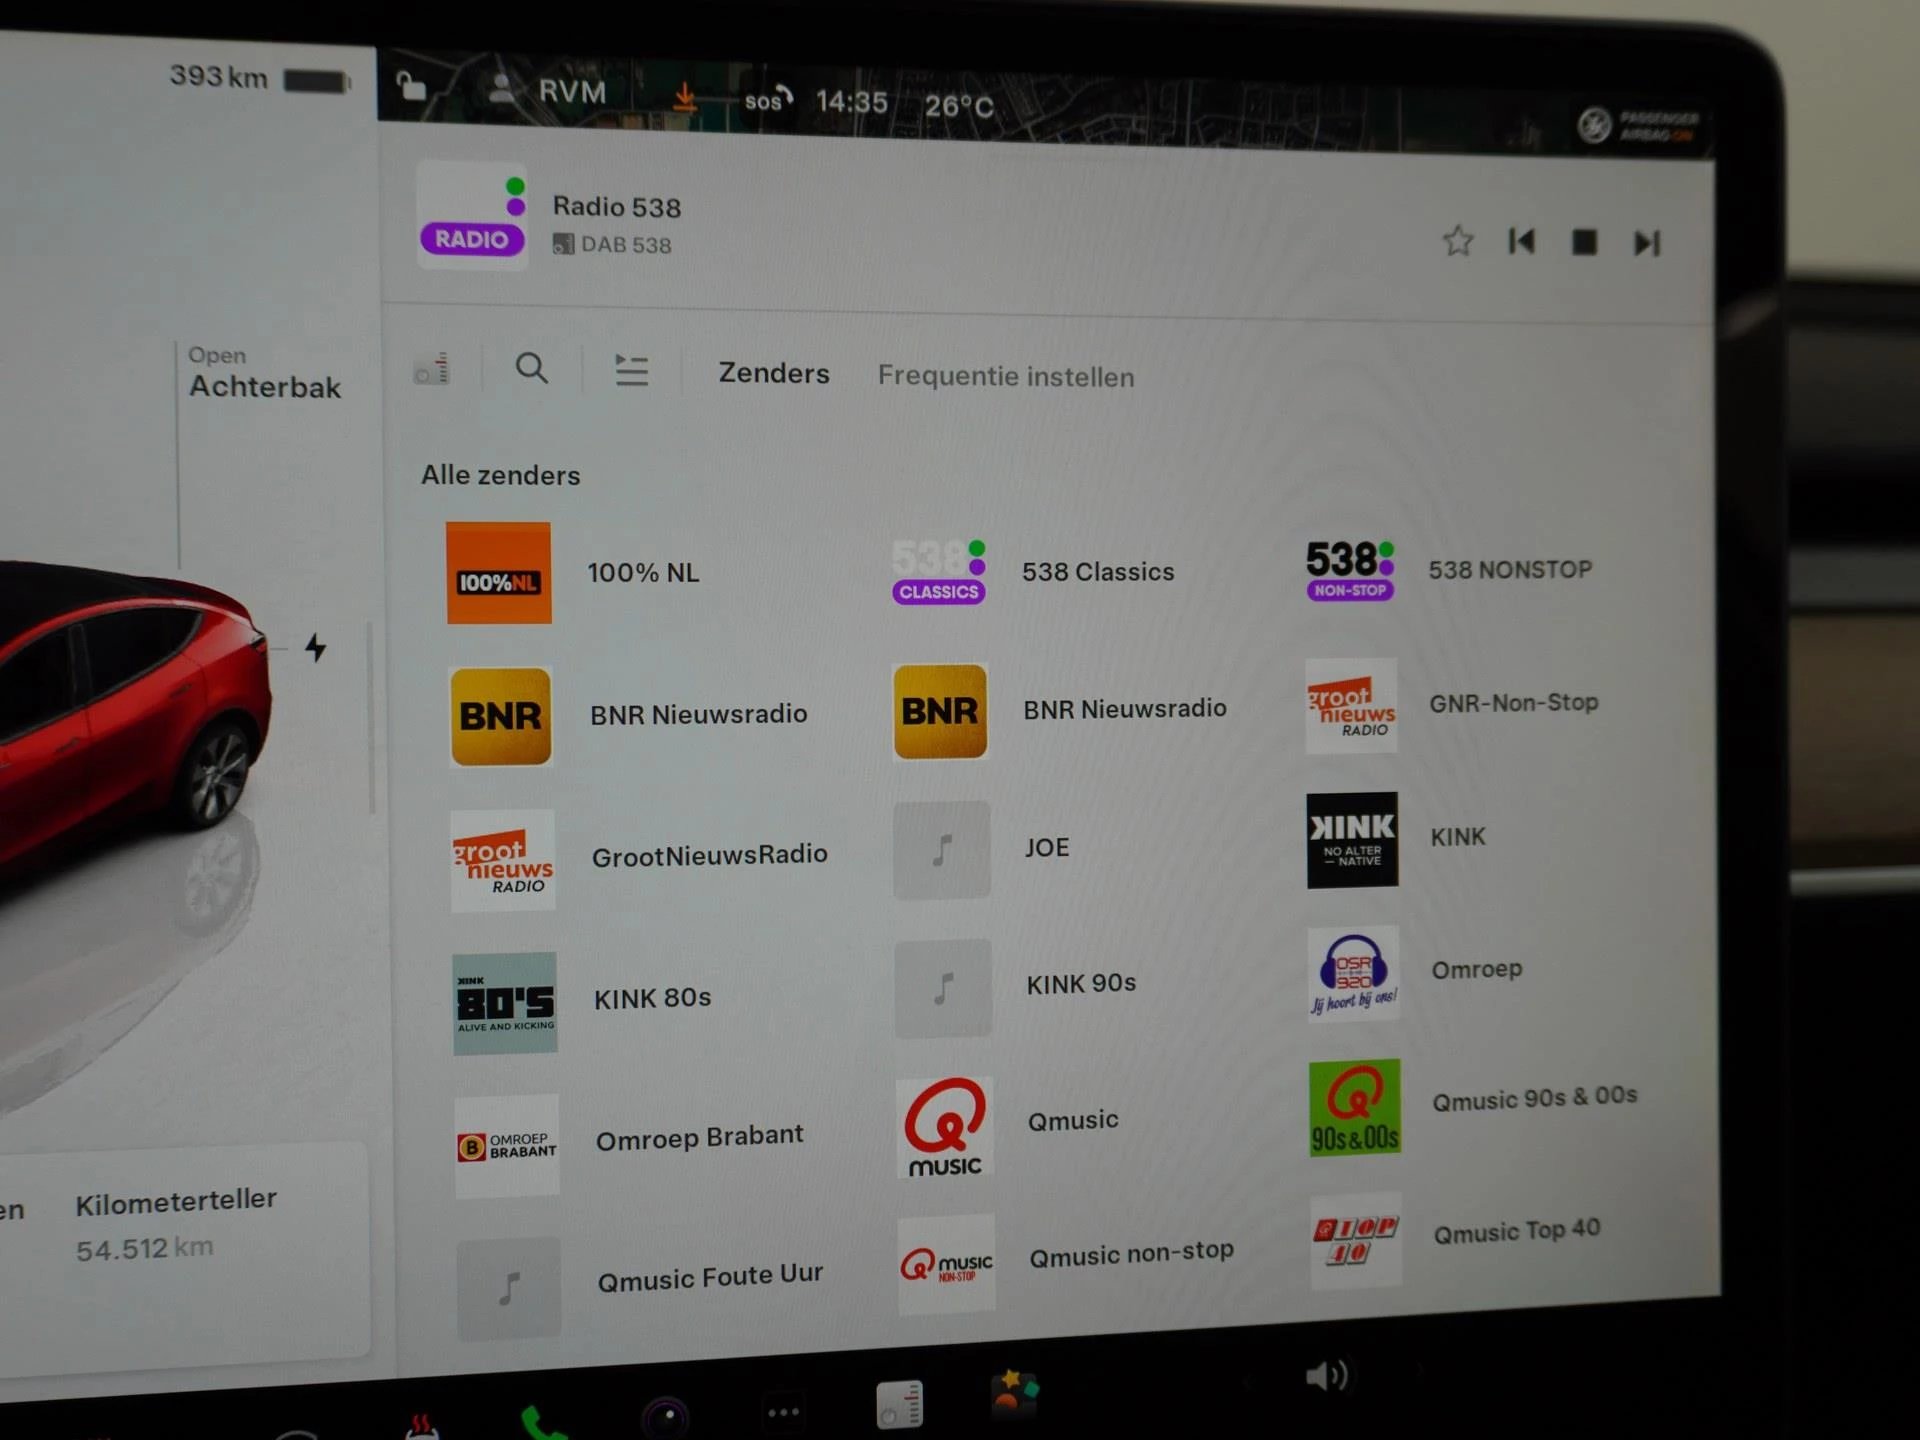Add Radio 538 to favorites with star
Viewport: 1920px width, 1440px height.
[x=1458, y=241]
